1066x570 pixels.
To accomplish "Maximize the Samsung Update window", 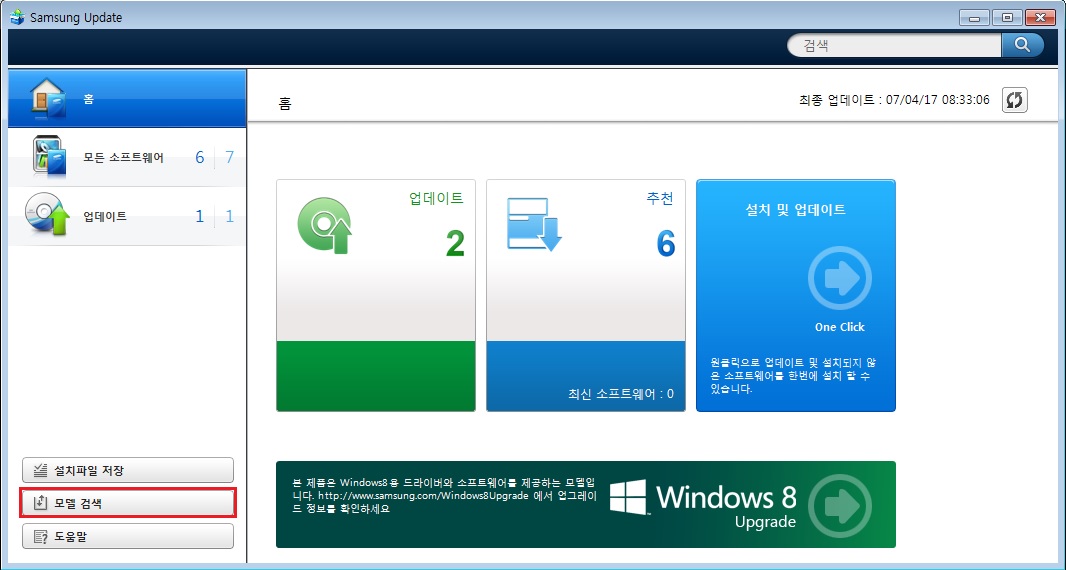I will point(1007,18).
